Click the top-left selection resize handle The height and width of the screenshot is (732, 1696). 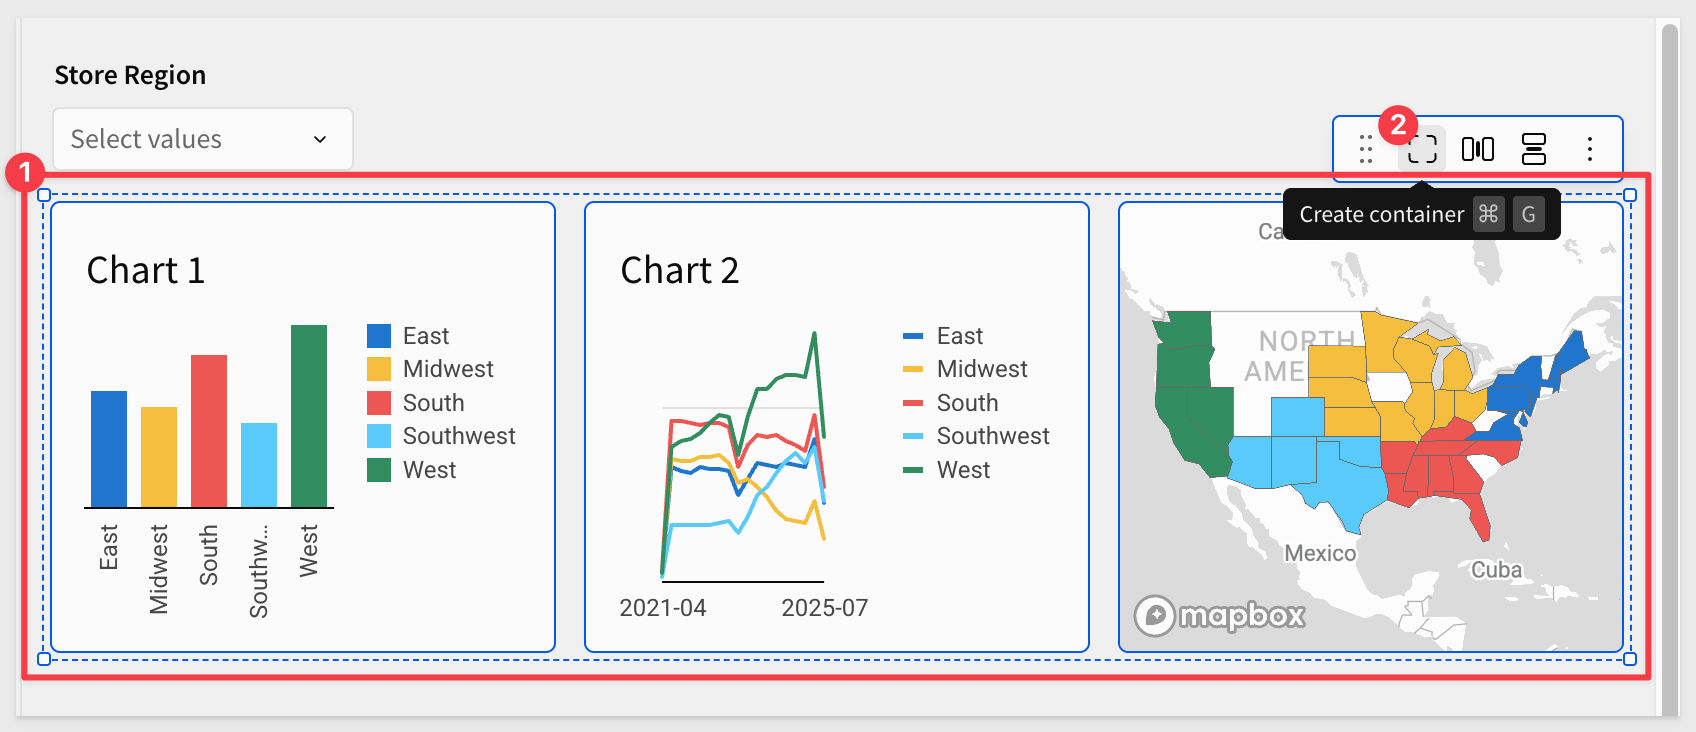[x=44, y=195]
